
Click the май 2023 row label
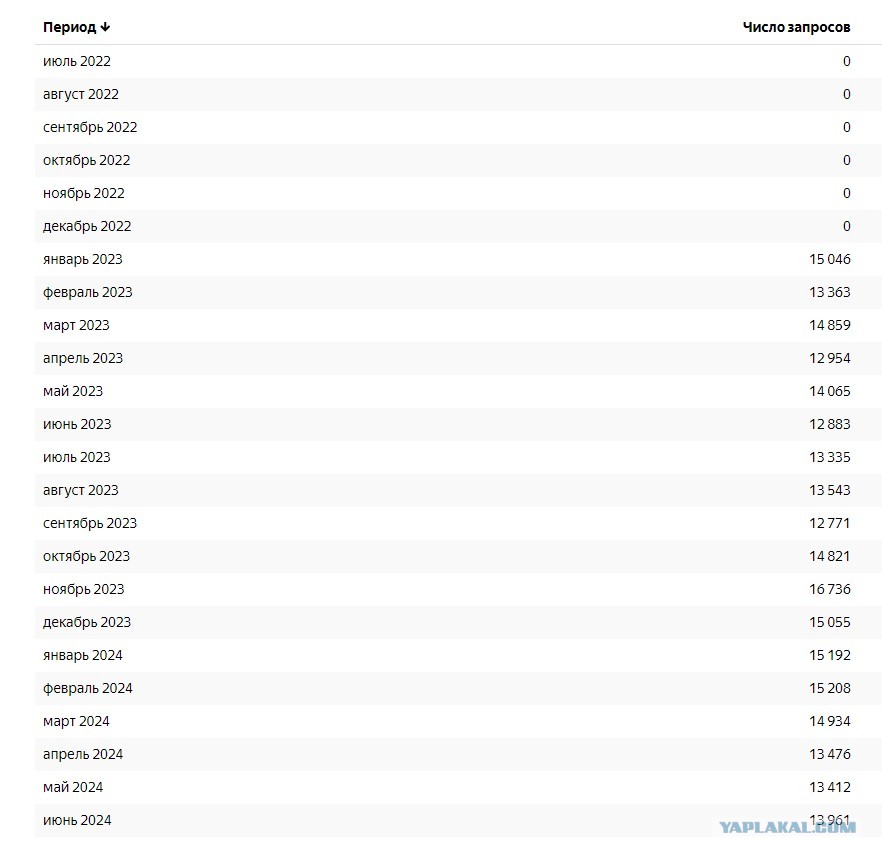coord(73,391)
